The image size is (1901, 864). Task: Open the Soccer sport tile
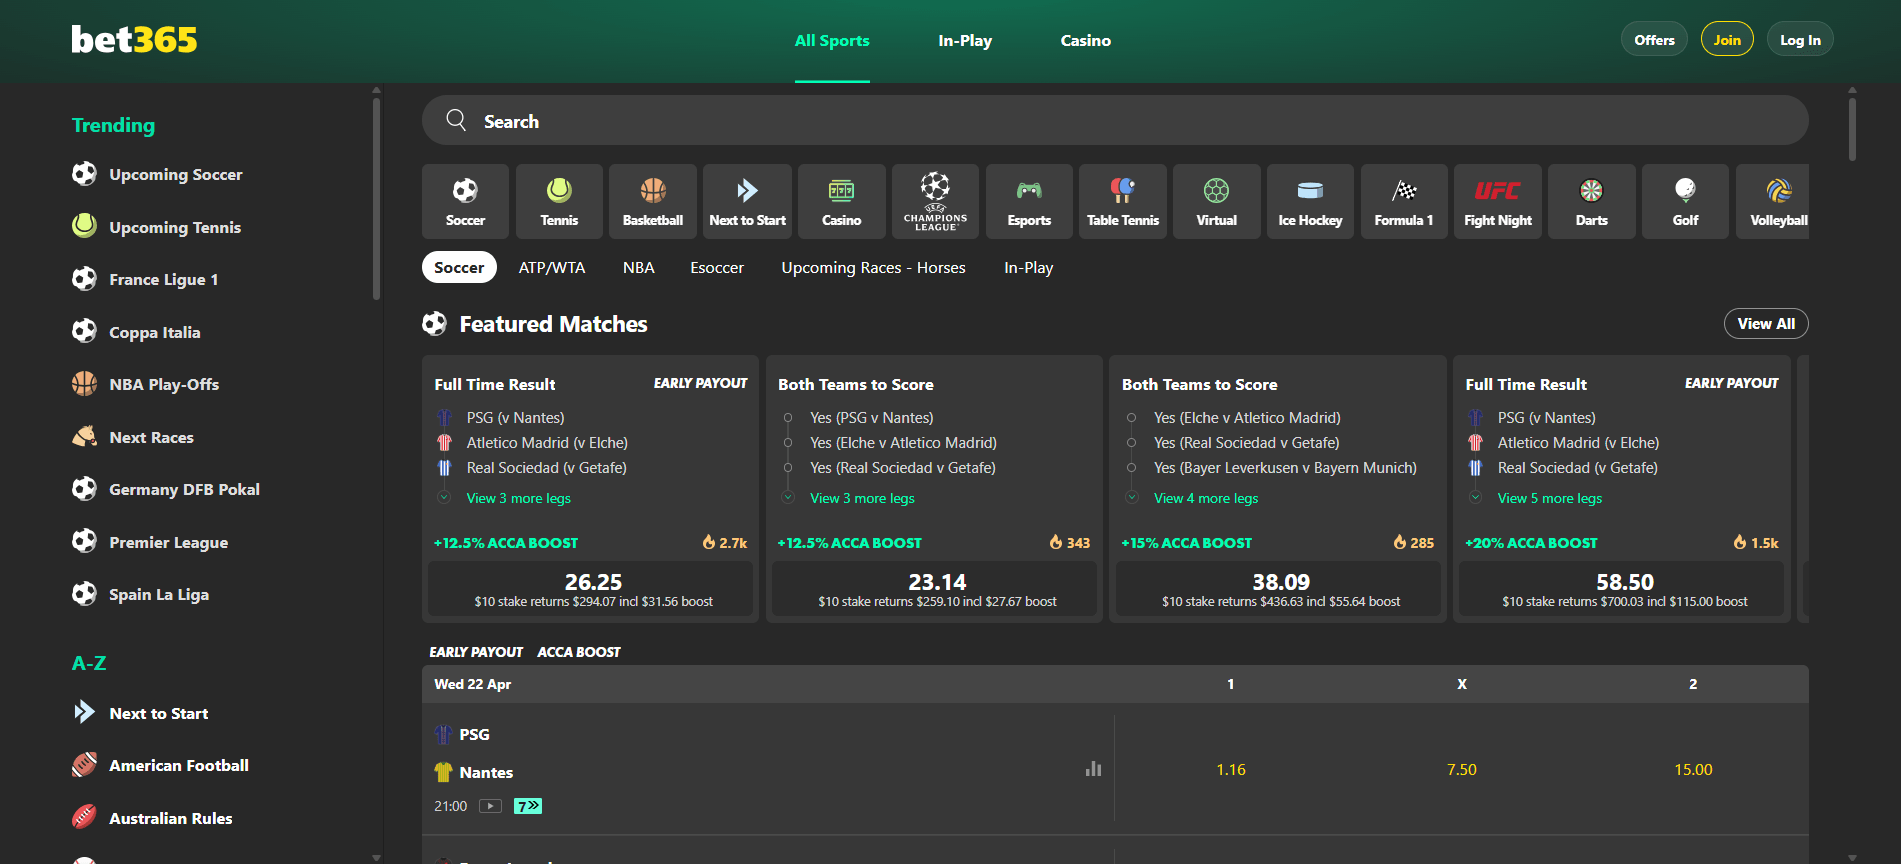click(x=465, y=201)
